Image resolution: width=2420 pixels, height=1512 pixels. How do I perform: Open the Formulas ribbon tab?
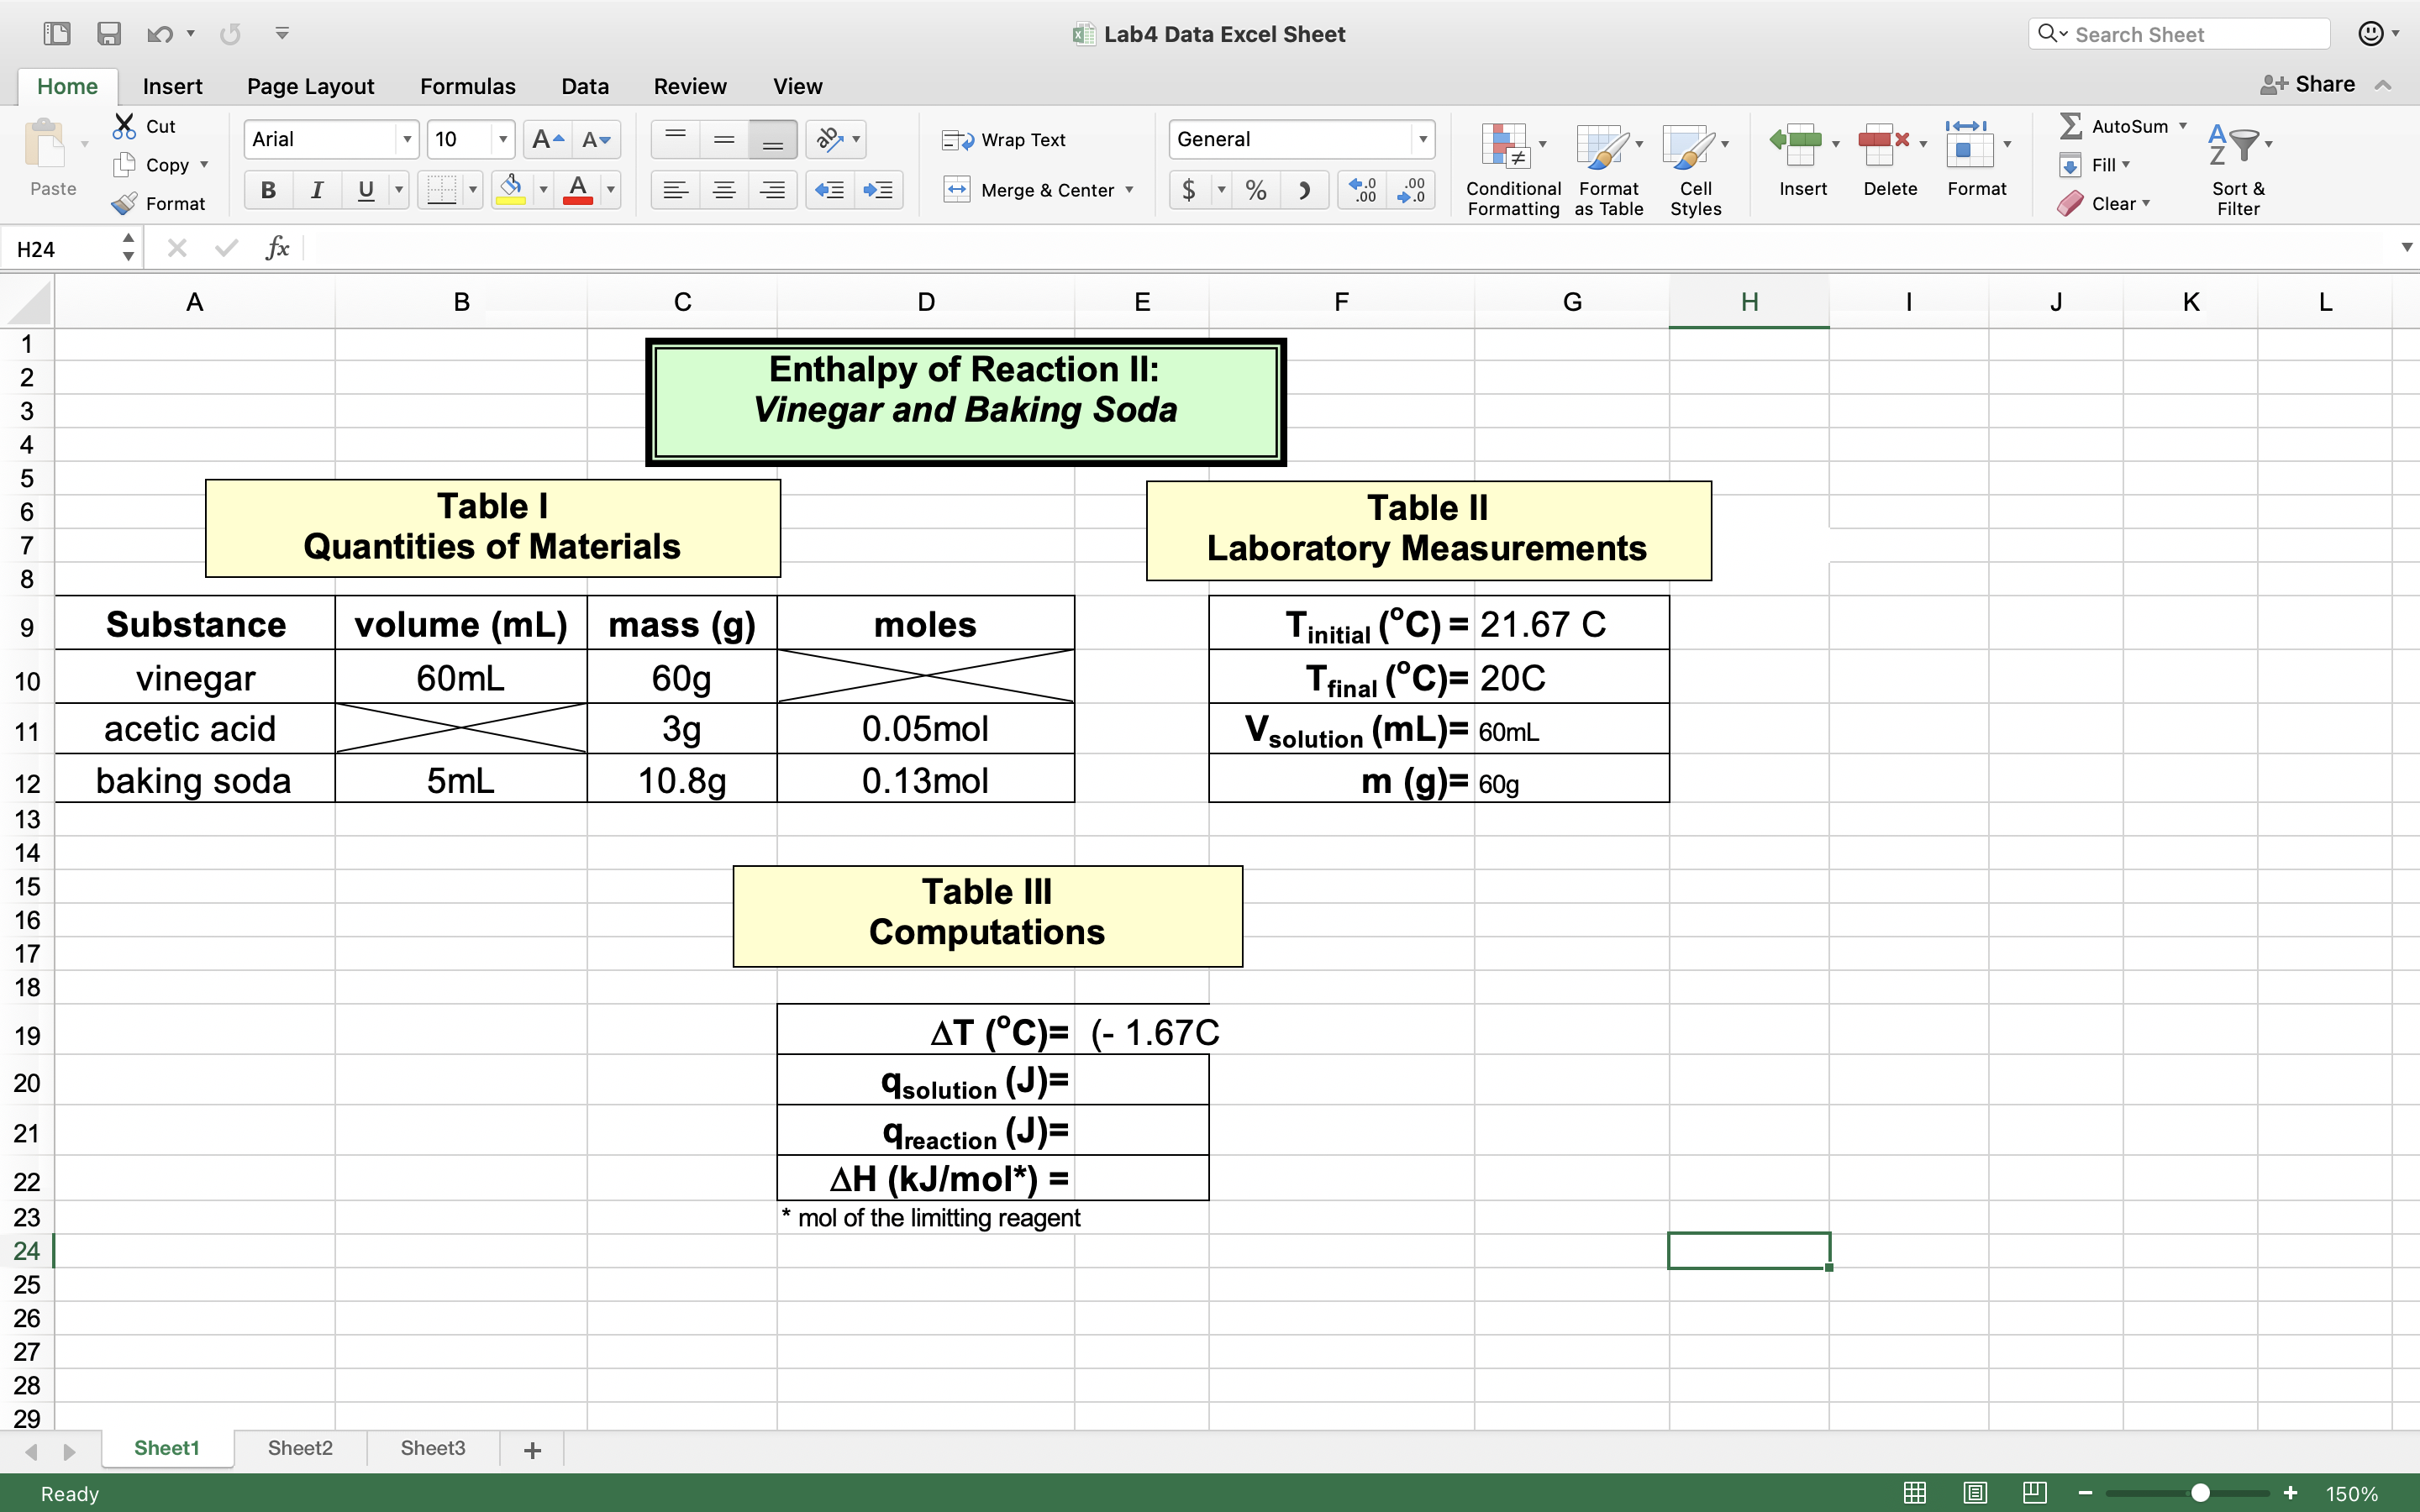pos(467,86)
